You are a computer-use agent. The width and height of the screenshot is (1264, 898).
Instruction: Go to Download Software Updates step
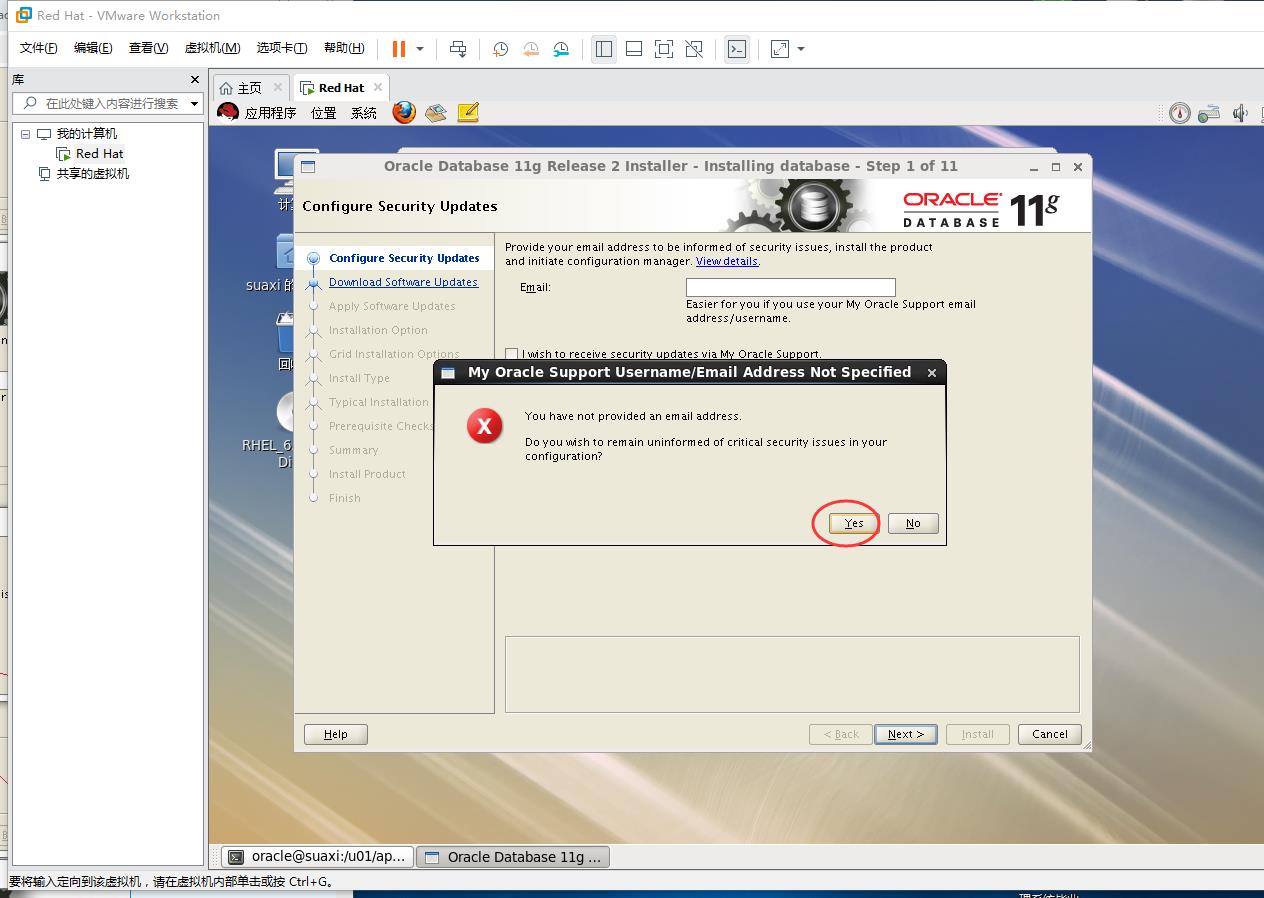pos(403,282)
